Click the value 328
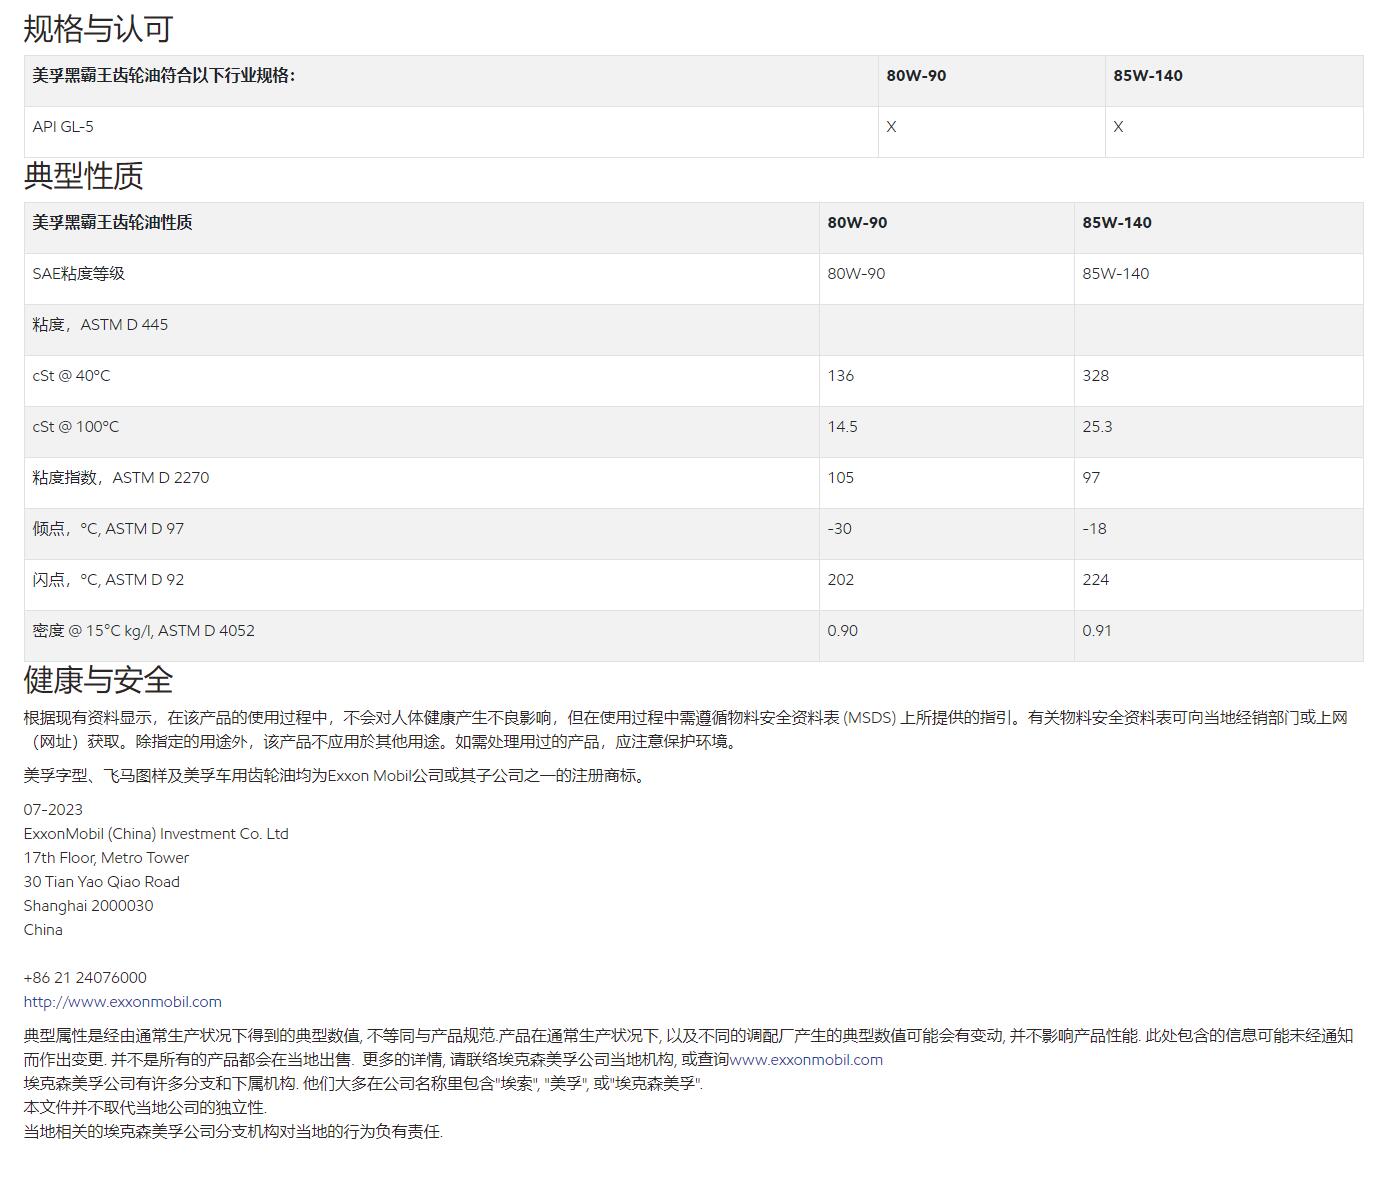 (x=1096, y=376)
